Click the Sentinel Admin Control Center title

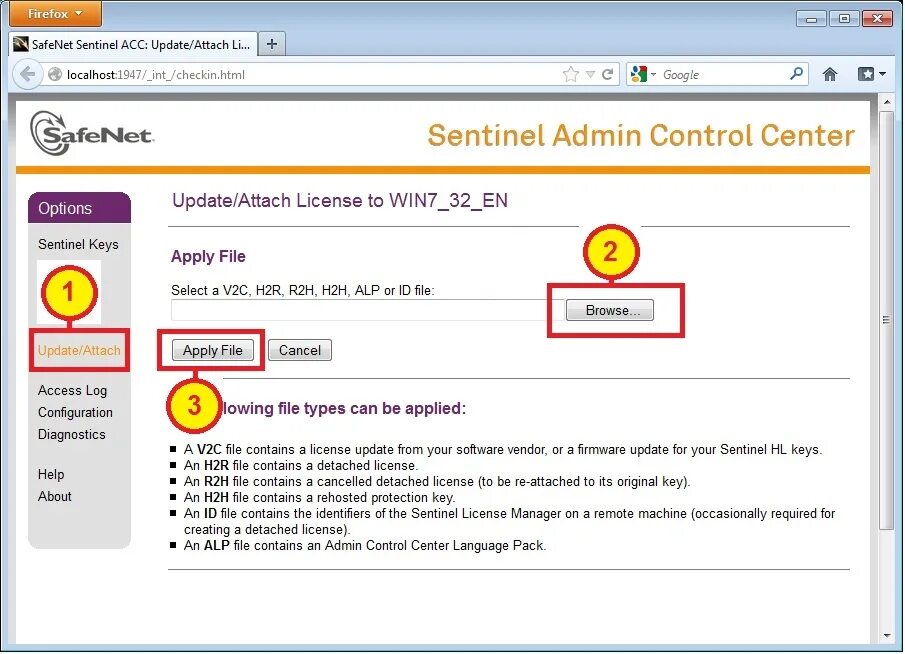click(641, 136)
